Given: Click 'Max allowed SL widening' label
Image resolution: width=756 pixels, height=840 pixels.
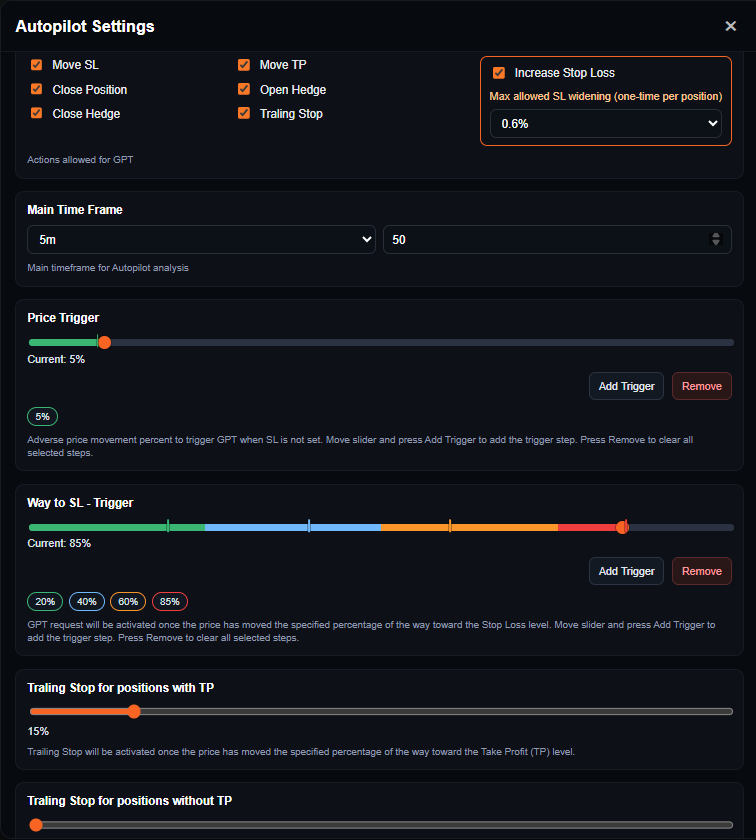Looking at the screenshot, I should click(605, 96).
